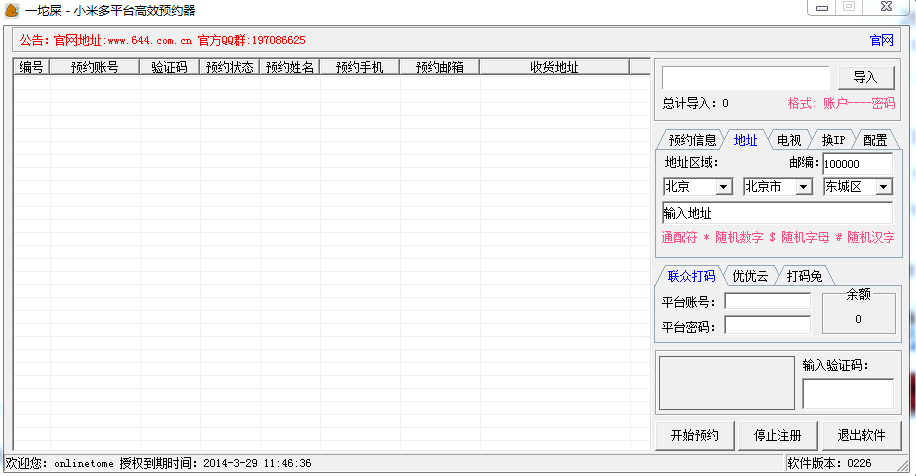The height and width of the screenshot is (476, 916).
Task: Click the 导入 button
Action: 865,77
